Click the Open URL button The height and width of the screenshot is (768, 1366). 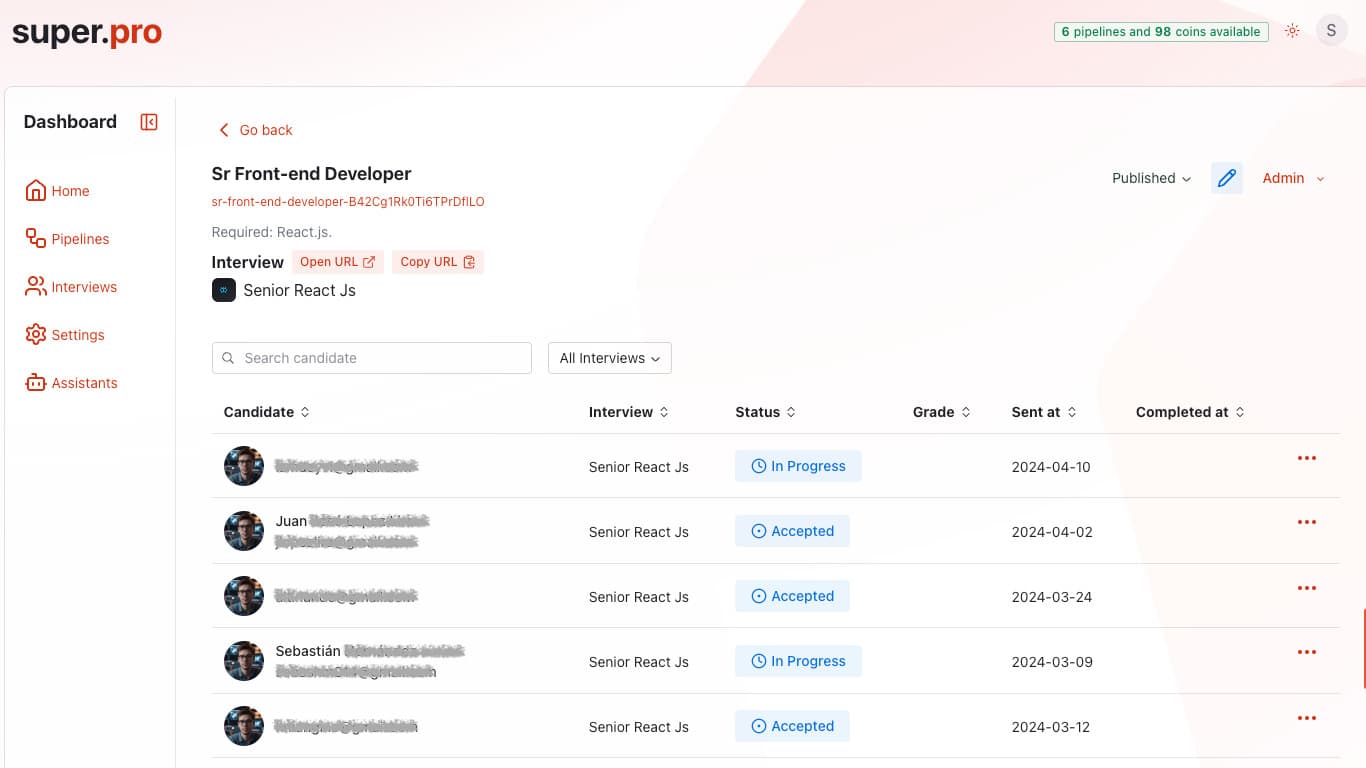point(337,261)
